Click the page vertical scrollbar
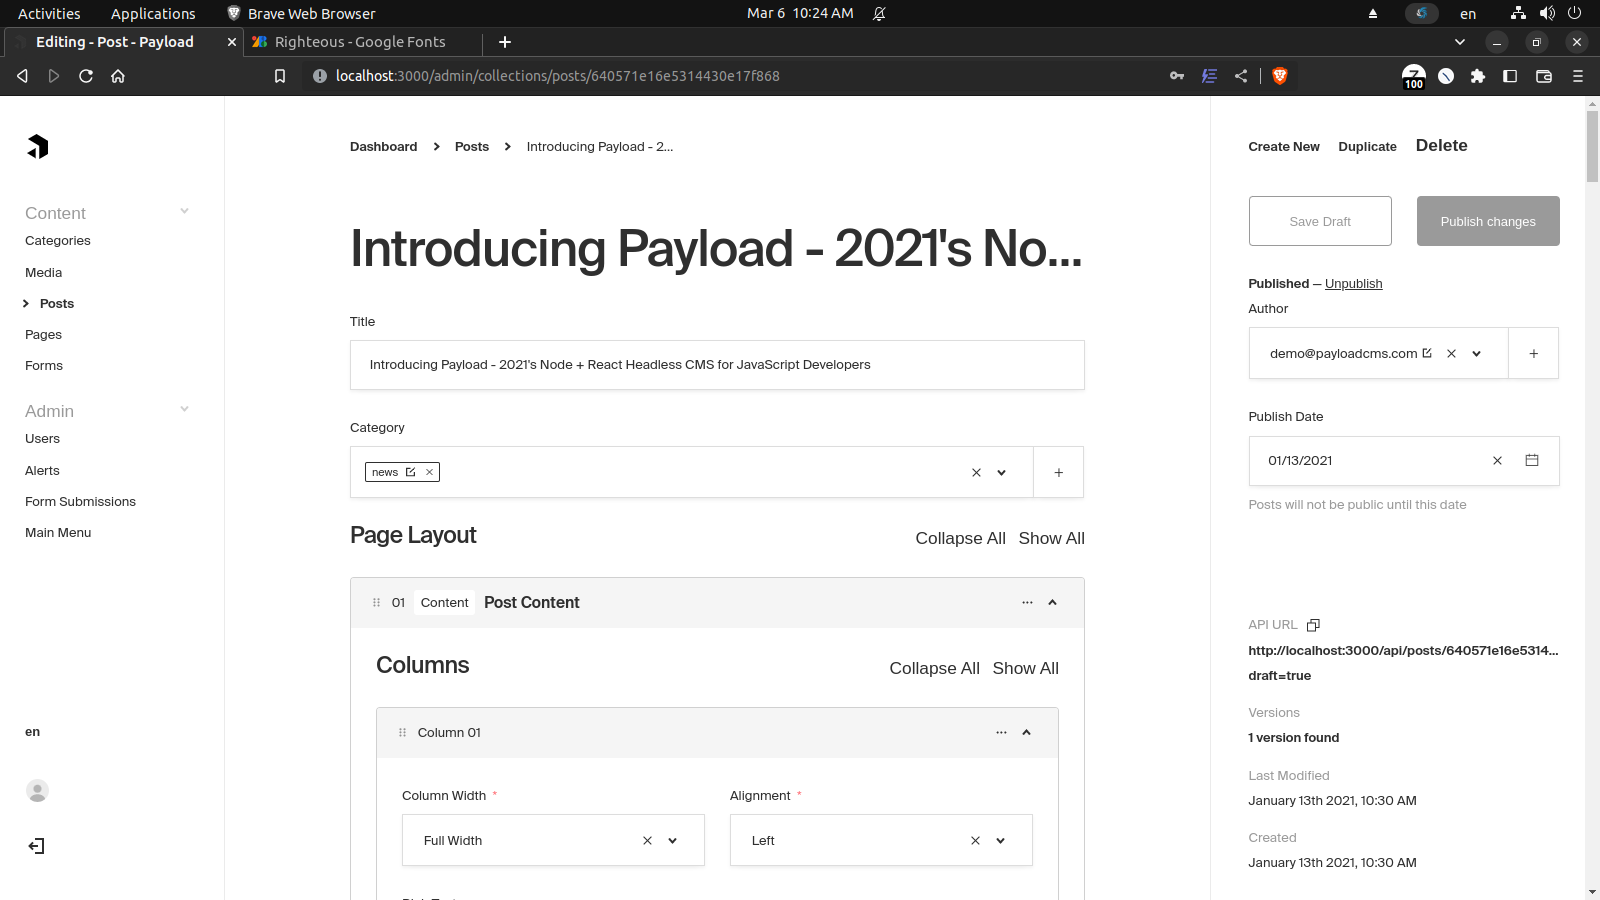 coord(1592,145)
